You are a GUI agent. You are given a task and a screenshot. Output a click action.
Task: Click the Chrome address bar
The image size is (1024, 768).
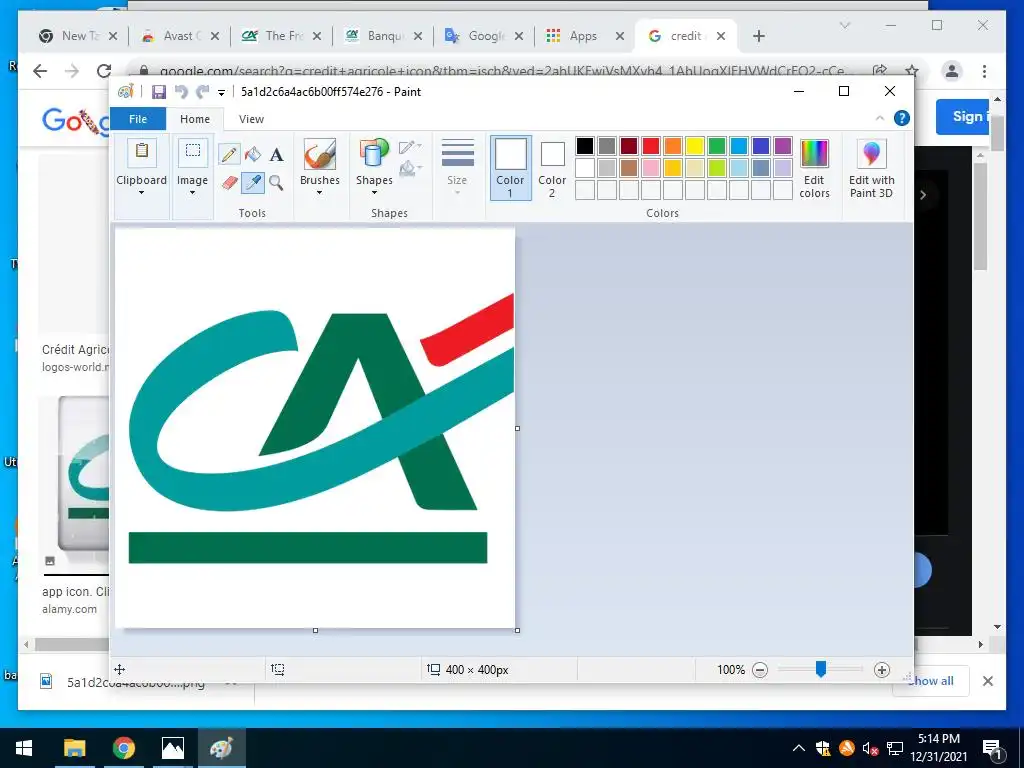click(503, 71)
